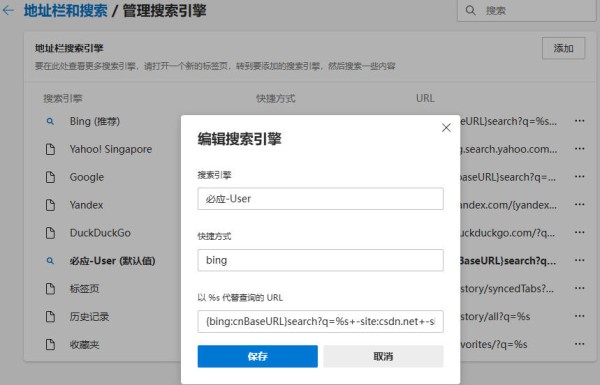Select the Yahoo! Singapore engine name
600x385 pixels.
111,149
